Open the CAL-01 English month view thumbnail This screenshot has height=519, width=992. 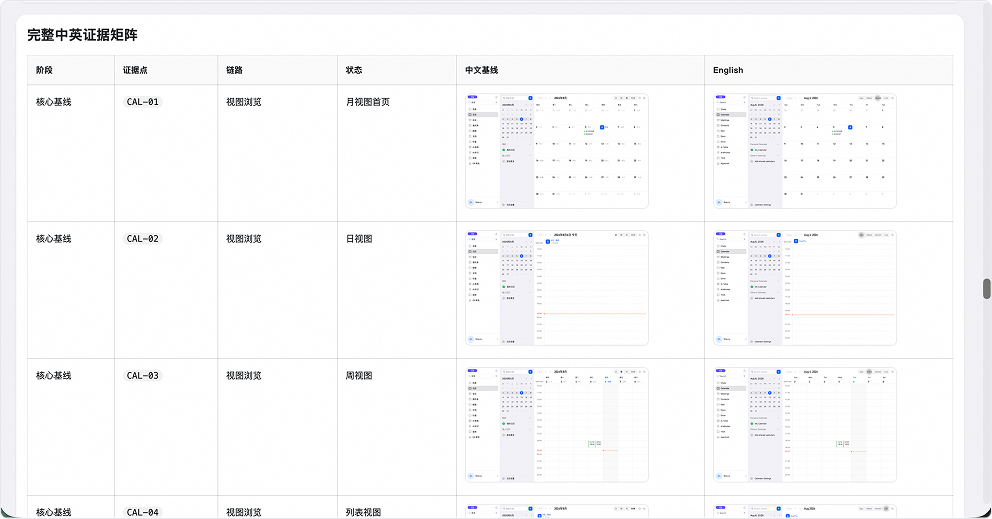click(805, 151)
